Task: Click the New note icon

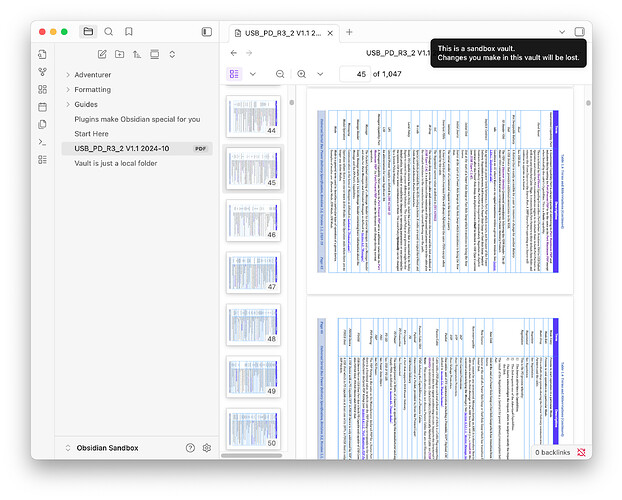Action: [x=102, y=54]
